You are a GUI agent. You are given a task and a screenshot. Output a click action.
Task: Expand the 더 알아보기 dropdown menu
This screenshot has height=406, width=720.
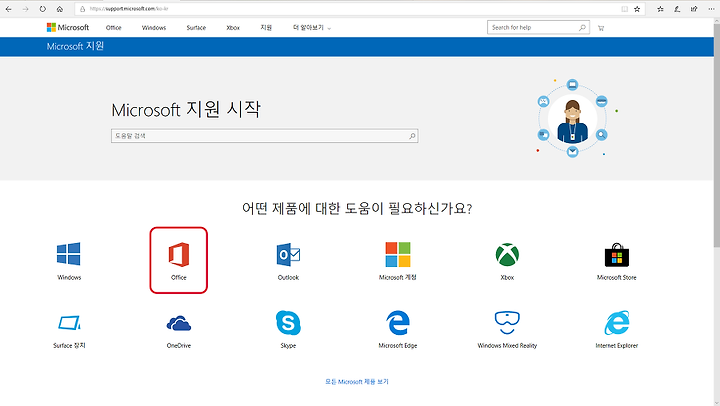click(312, 28)
